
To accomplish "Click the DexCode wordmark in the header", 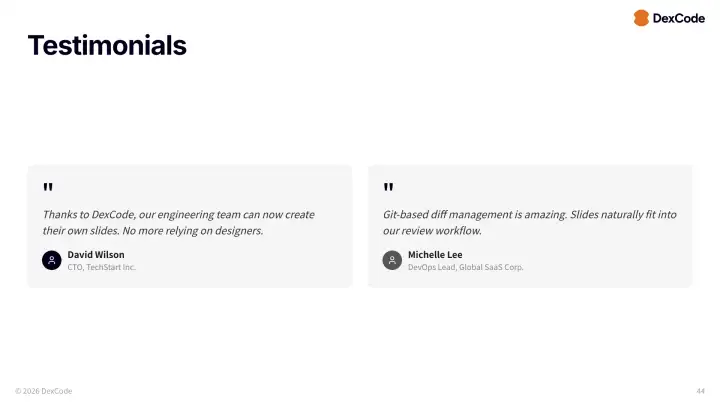I will (x=679, y=18).
